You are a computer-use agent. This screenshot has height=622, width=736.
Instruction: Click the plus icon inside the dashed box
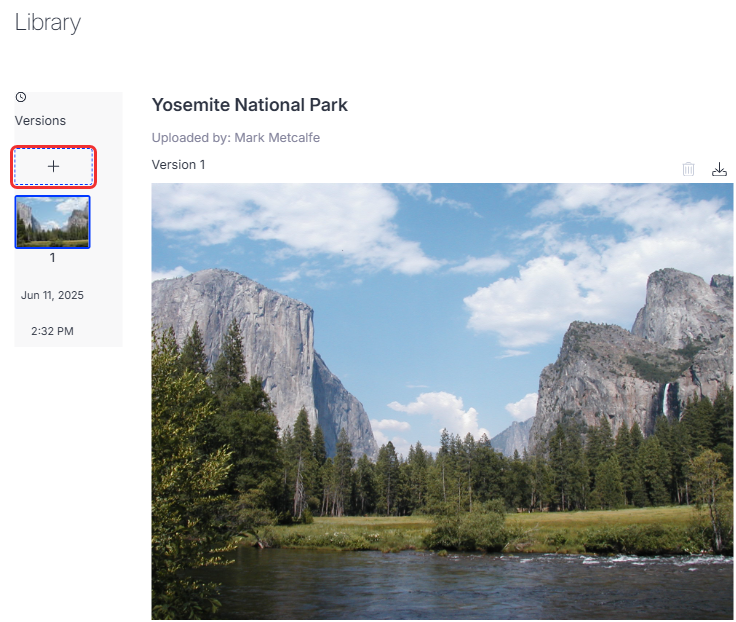pyautogui.click(x=54, y=166)
